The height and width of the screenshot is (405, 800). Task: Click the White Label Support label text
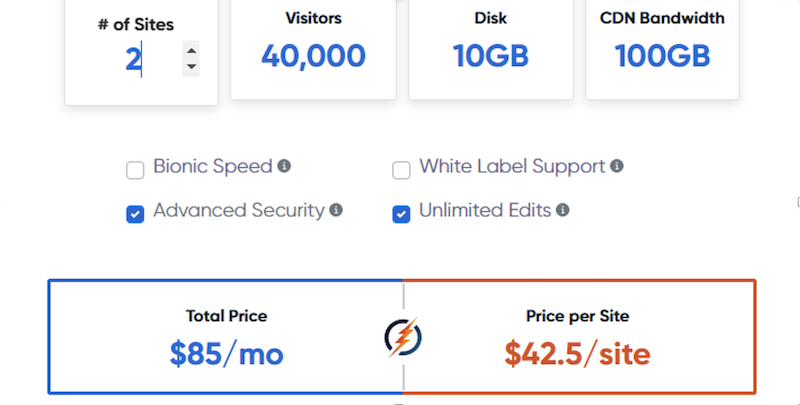point(512,166)
